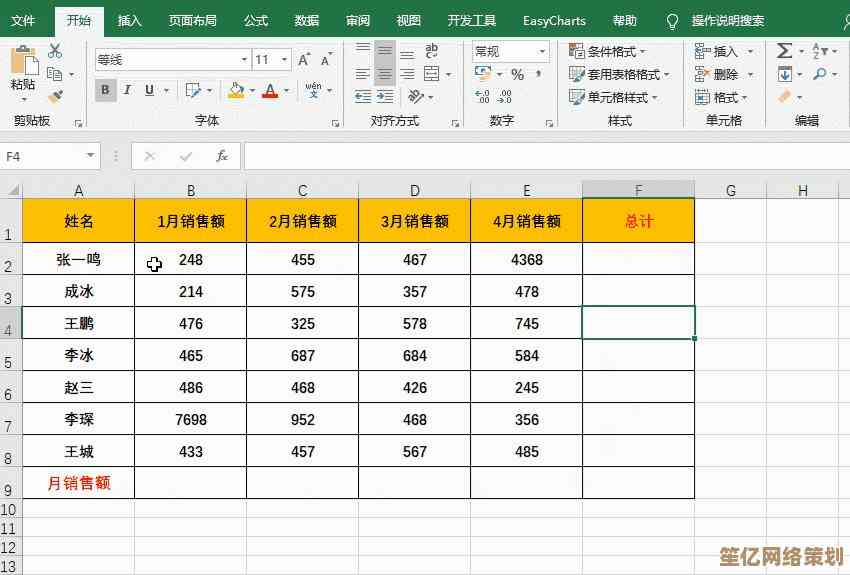
Task: Click the AutoSum sigma icon
Action: pyautogui.click(x=784, y=51)
